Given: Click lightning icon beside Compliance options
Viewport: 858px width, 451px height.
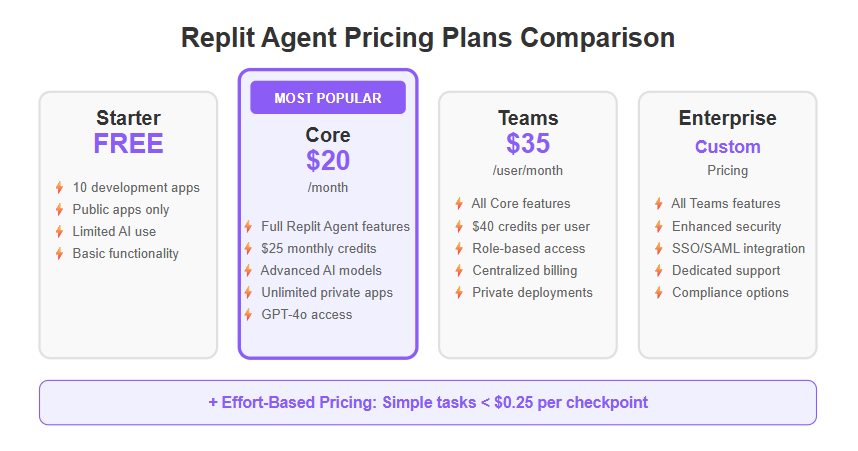Looking at the screenshot, I should pyautogui.click(x=659, y=293).
